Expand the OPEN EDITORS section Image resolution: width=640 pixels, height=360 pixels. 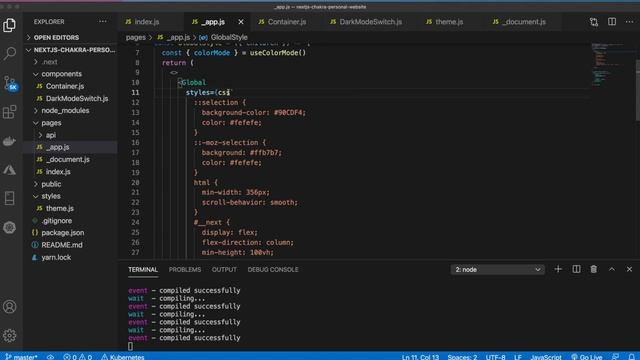pos(70,38)
